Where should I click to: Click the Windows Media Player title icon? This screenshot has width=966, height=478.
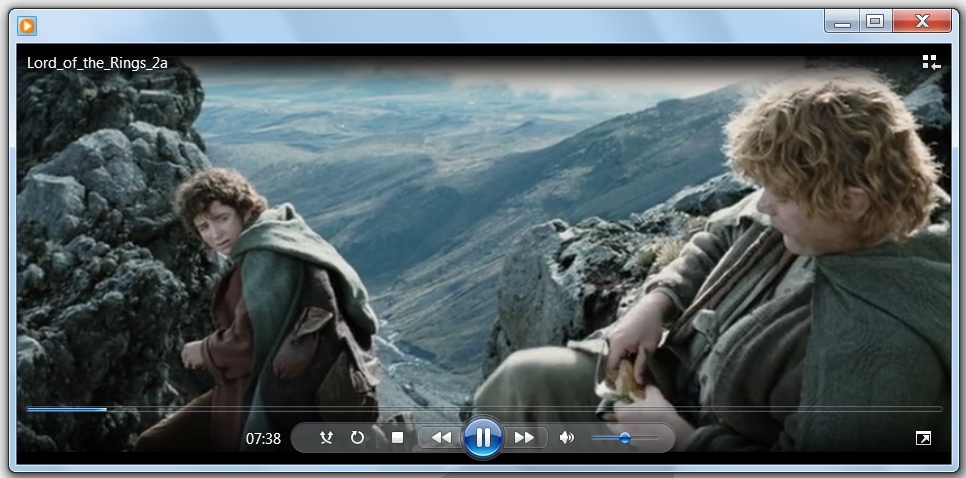pyautogui.click(x=27, y=25)
